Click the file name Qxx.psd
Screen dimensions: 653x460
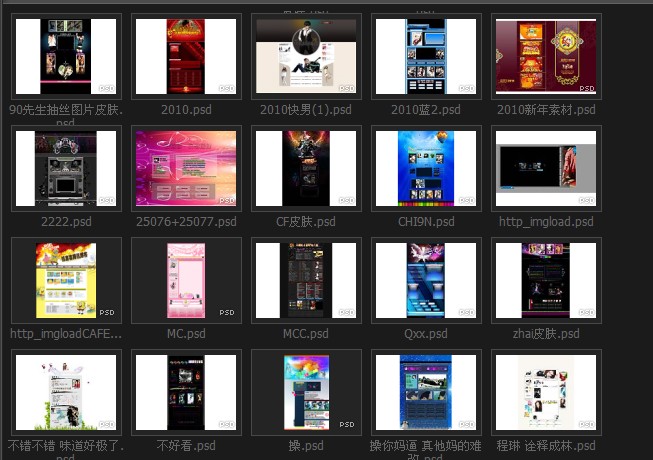pyautogui.click(x=426, y=334)
